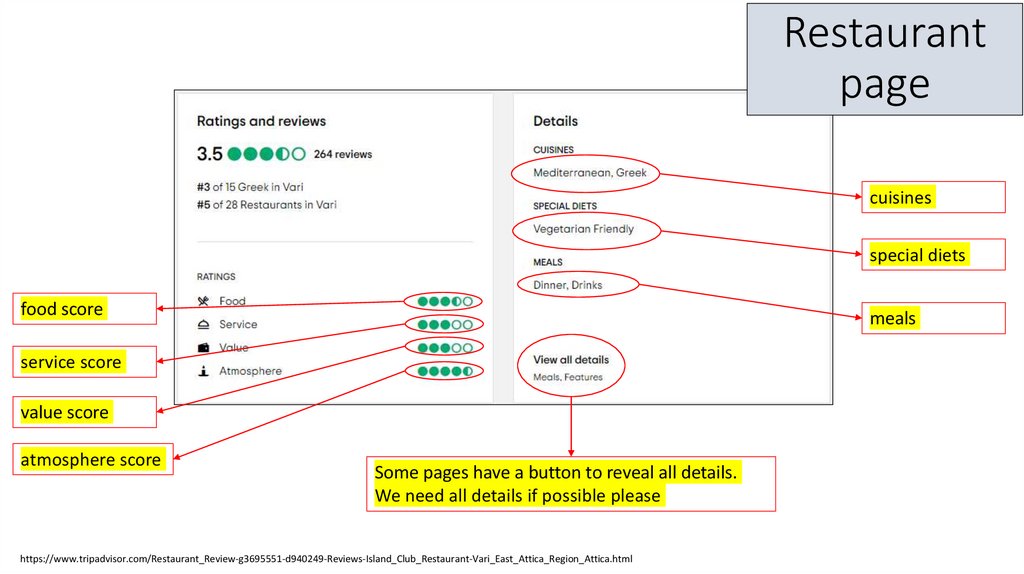The height and width of the screenshot is (574, 1024).
Task: Click the overall 3.5 rating bubbles
Action: 266,154
